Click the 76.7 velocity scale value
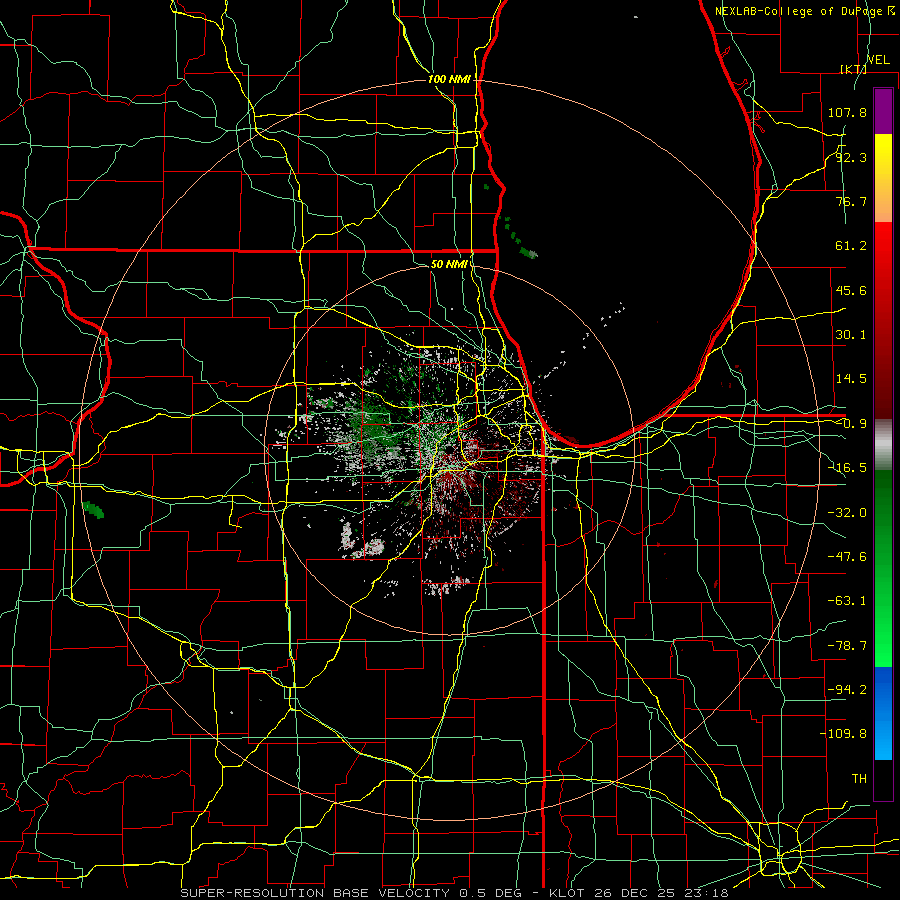This screenshot has width=900, height=900. [x=851, y=201]
